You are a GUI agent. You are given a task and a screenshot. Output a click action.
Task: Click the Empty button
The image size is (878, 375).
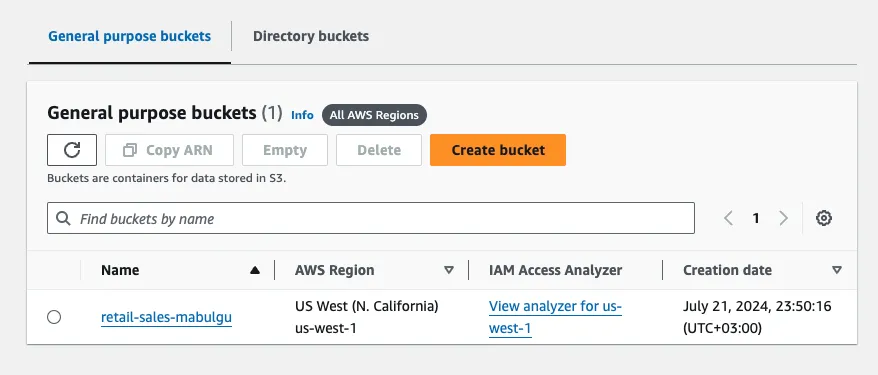pos(285,150)
